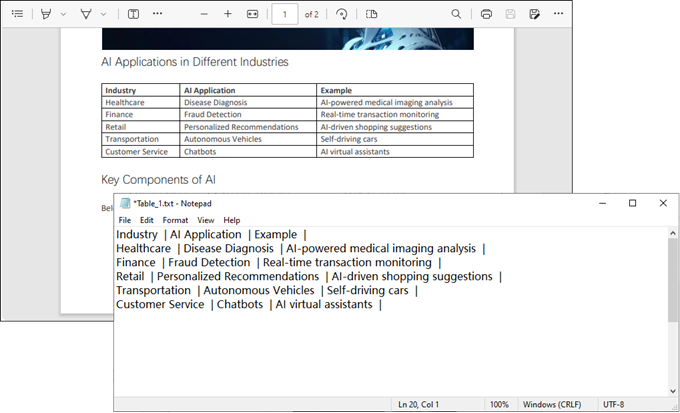Click the Notepad title bar app icon
Image resolution: width=680 pixels, height=413 pixels.
click(x=125, y=203)
